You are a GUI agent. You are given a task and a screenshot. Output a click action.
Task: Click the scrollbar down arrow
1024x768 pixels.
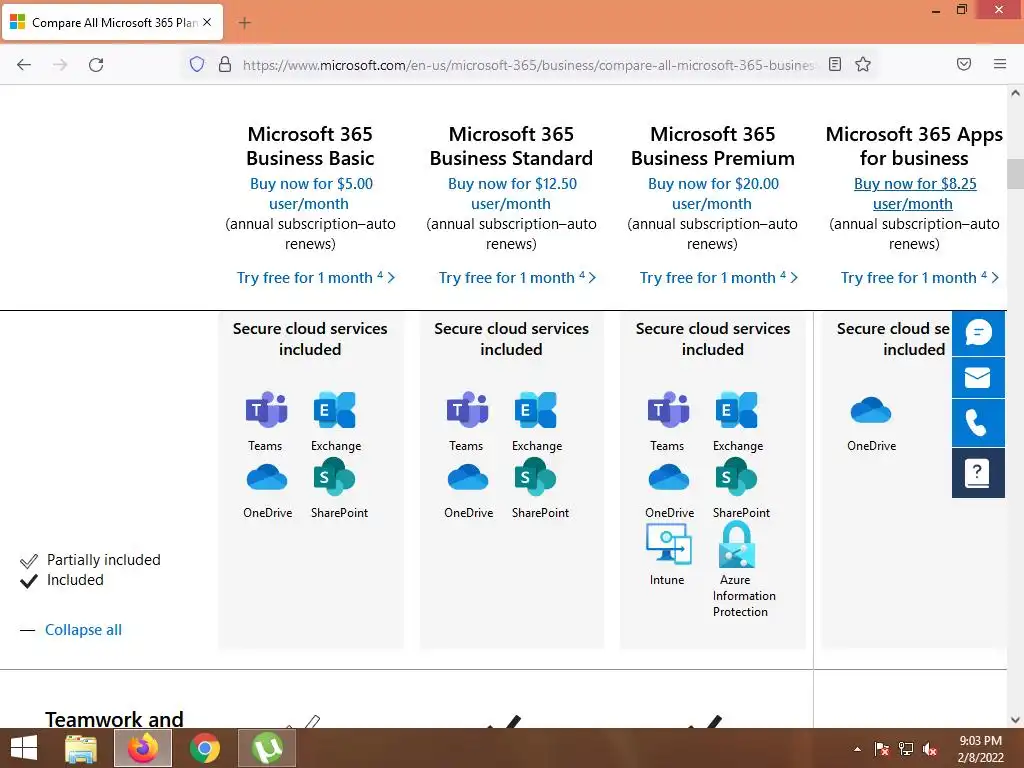[x=1015, y=720]
